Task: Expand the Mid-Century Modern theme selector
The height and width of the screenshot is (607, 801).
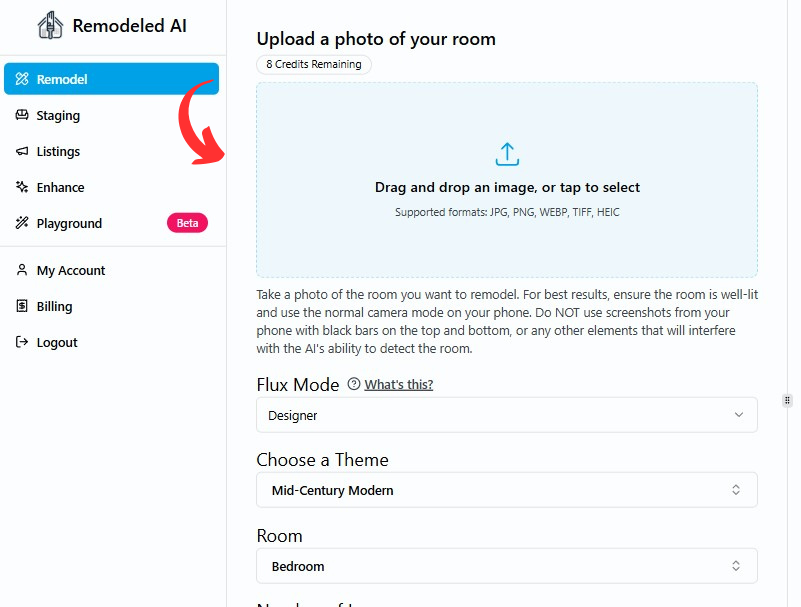Action: (x=506, y=490)
